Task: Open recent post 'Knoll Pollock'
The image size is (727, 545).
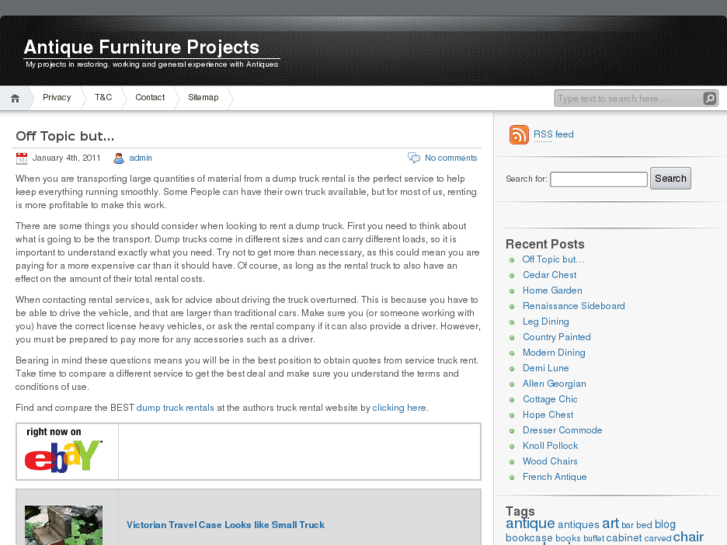Action: (550, 446)
